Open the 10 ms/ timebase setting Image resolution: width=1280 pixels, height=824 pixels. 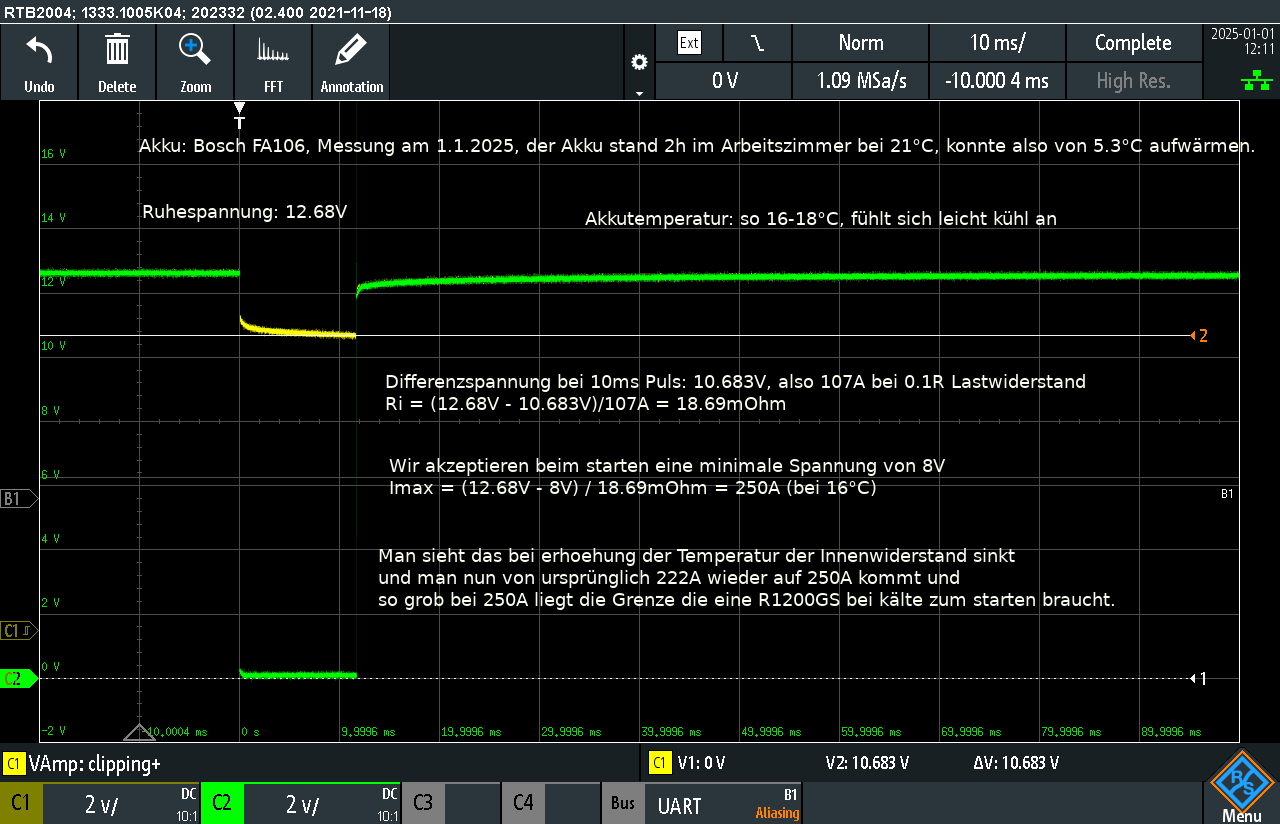click(x=996, y=43)
